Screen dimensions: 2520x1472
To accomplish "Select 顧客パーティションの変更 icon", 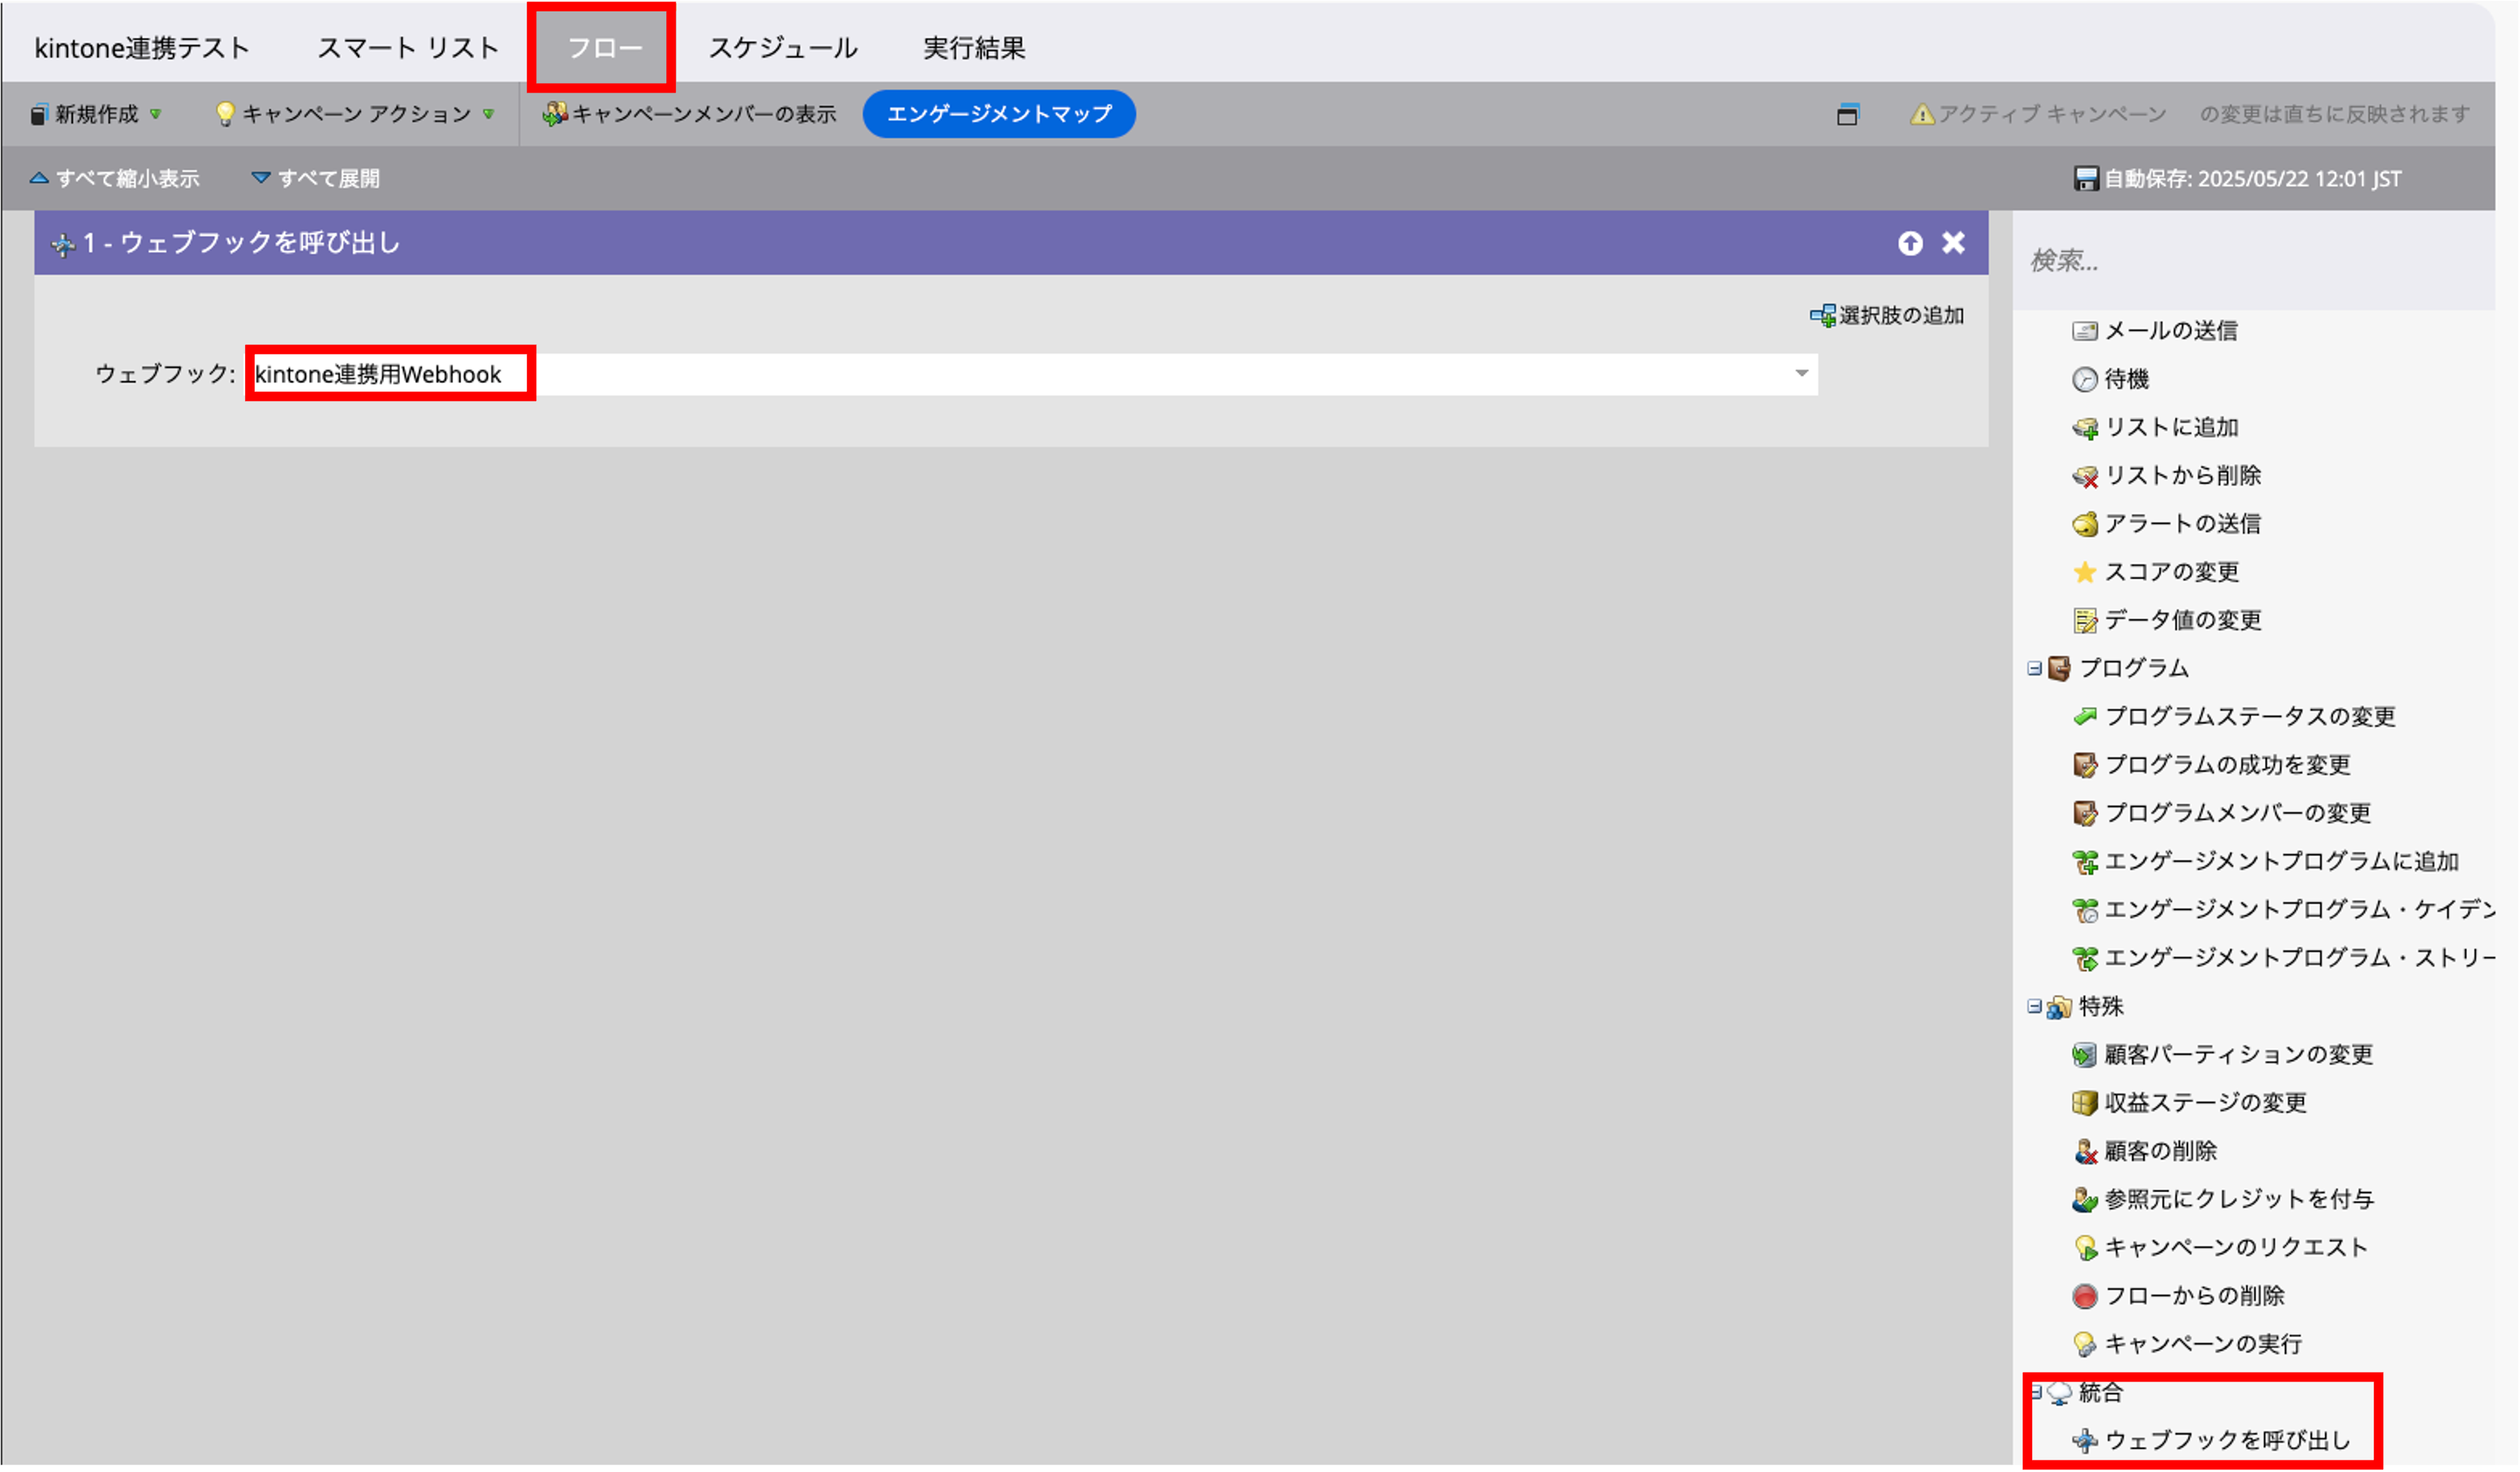I will (x=2084, y=1055).
